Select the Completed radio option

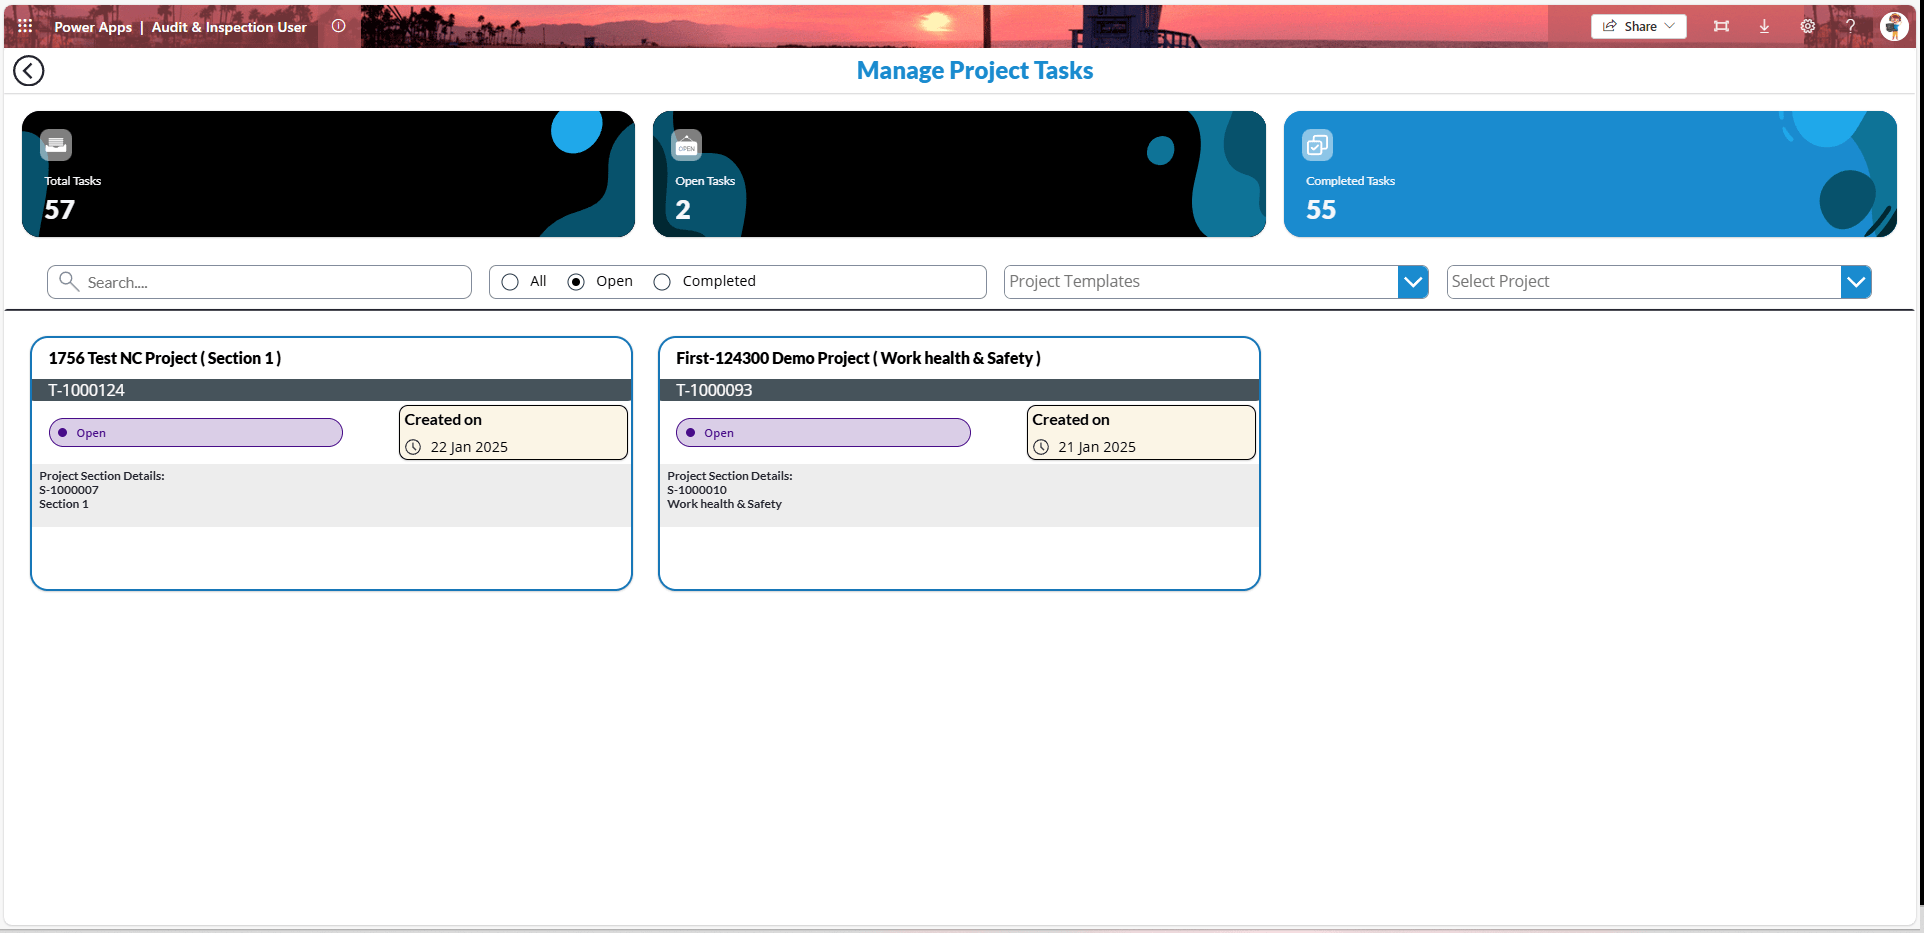click(662, 282)
